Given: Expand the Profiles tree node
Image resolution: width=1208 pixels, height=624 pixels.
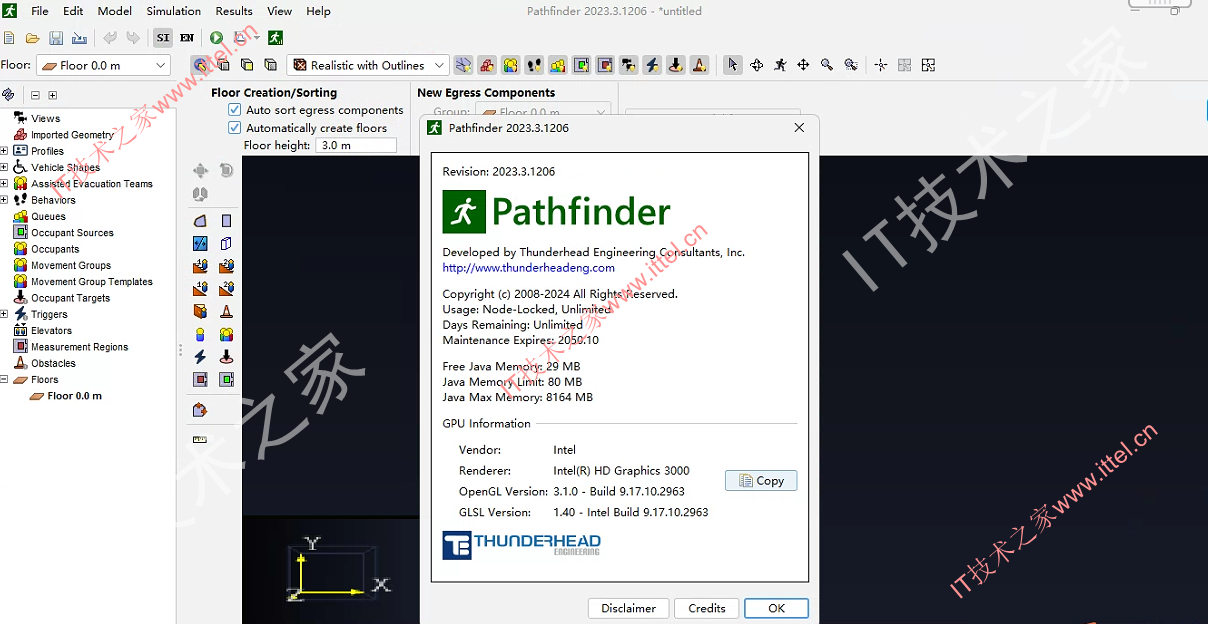Looking at the screenshot, I should [x=4, y=151].
